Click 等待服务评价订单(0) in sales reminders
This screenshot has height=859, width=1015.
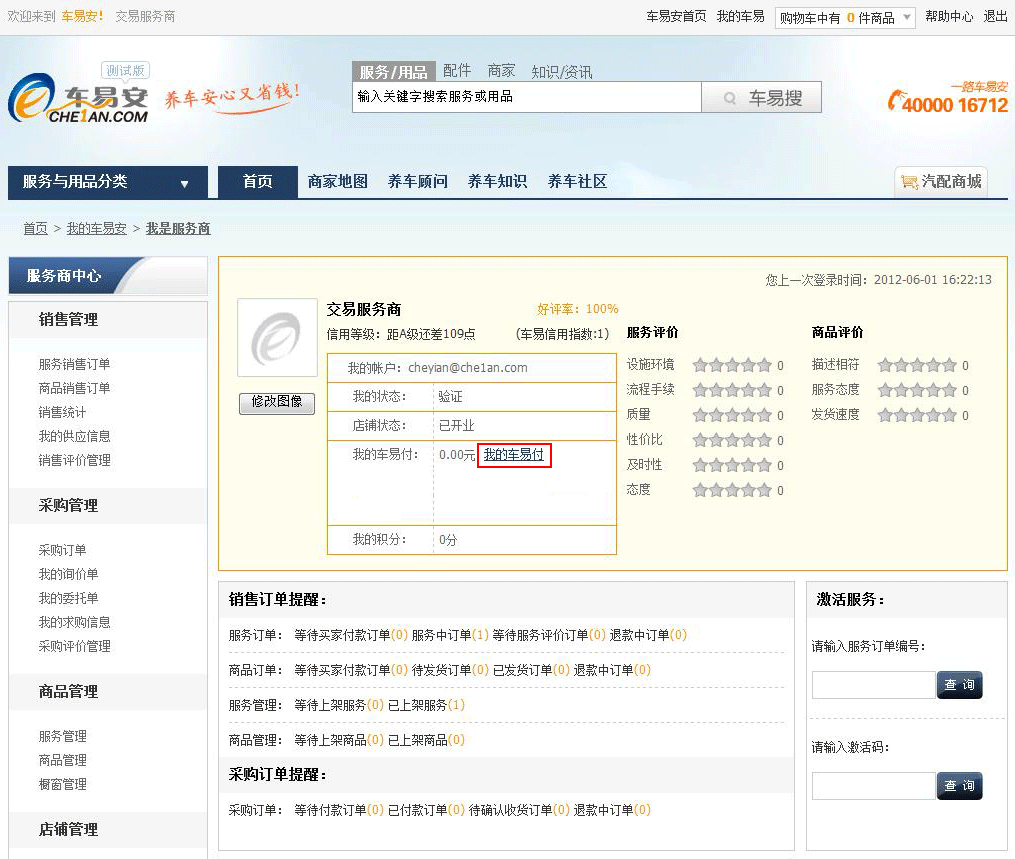(549, 635)
